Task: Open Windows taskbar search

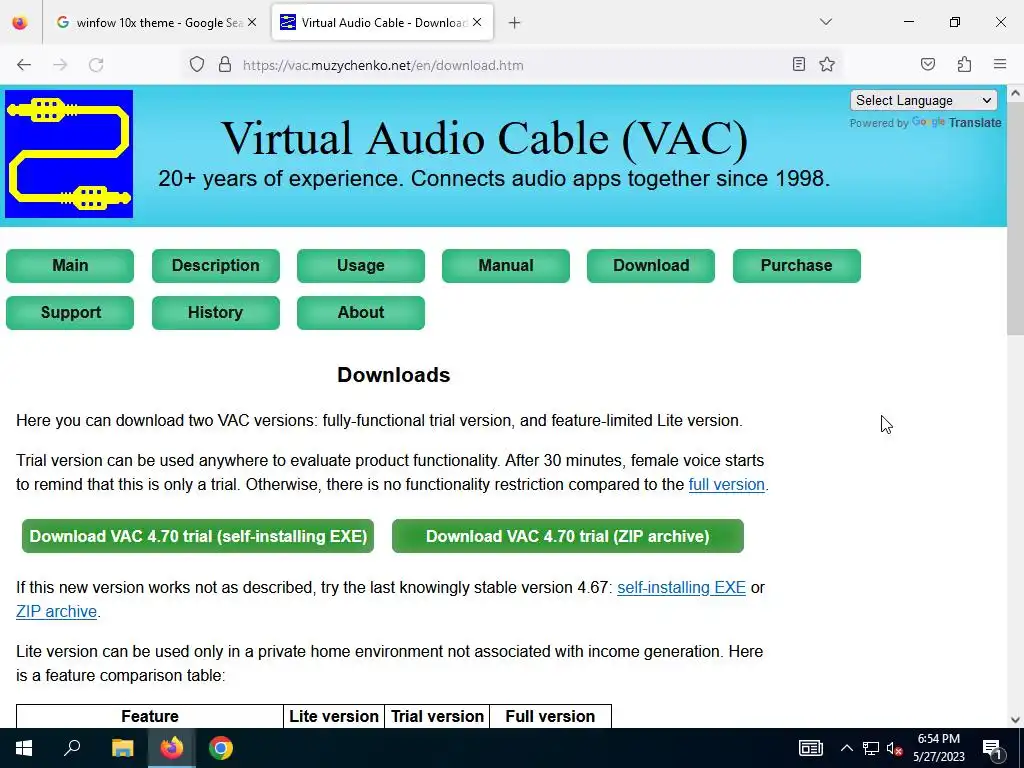Action: pyautogui.click(x=72, y=748)
